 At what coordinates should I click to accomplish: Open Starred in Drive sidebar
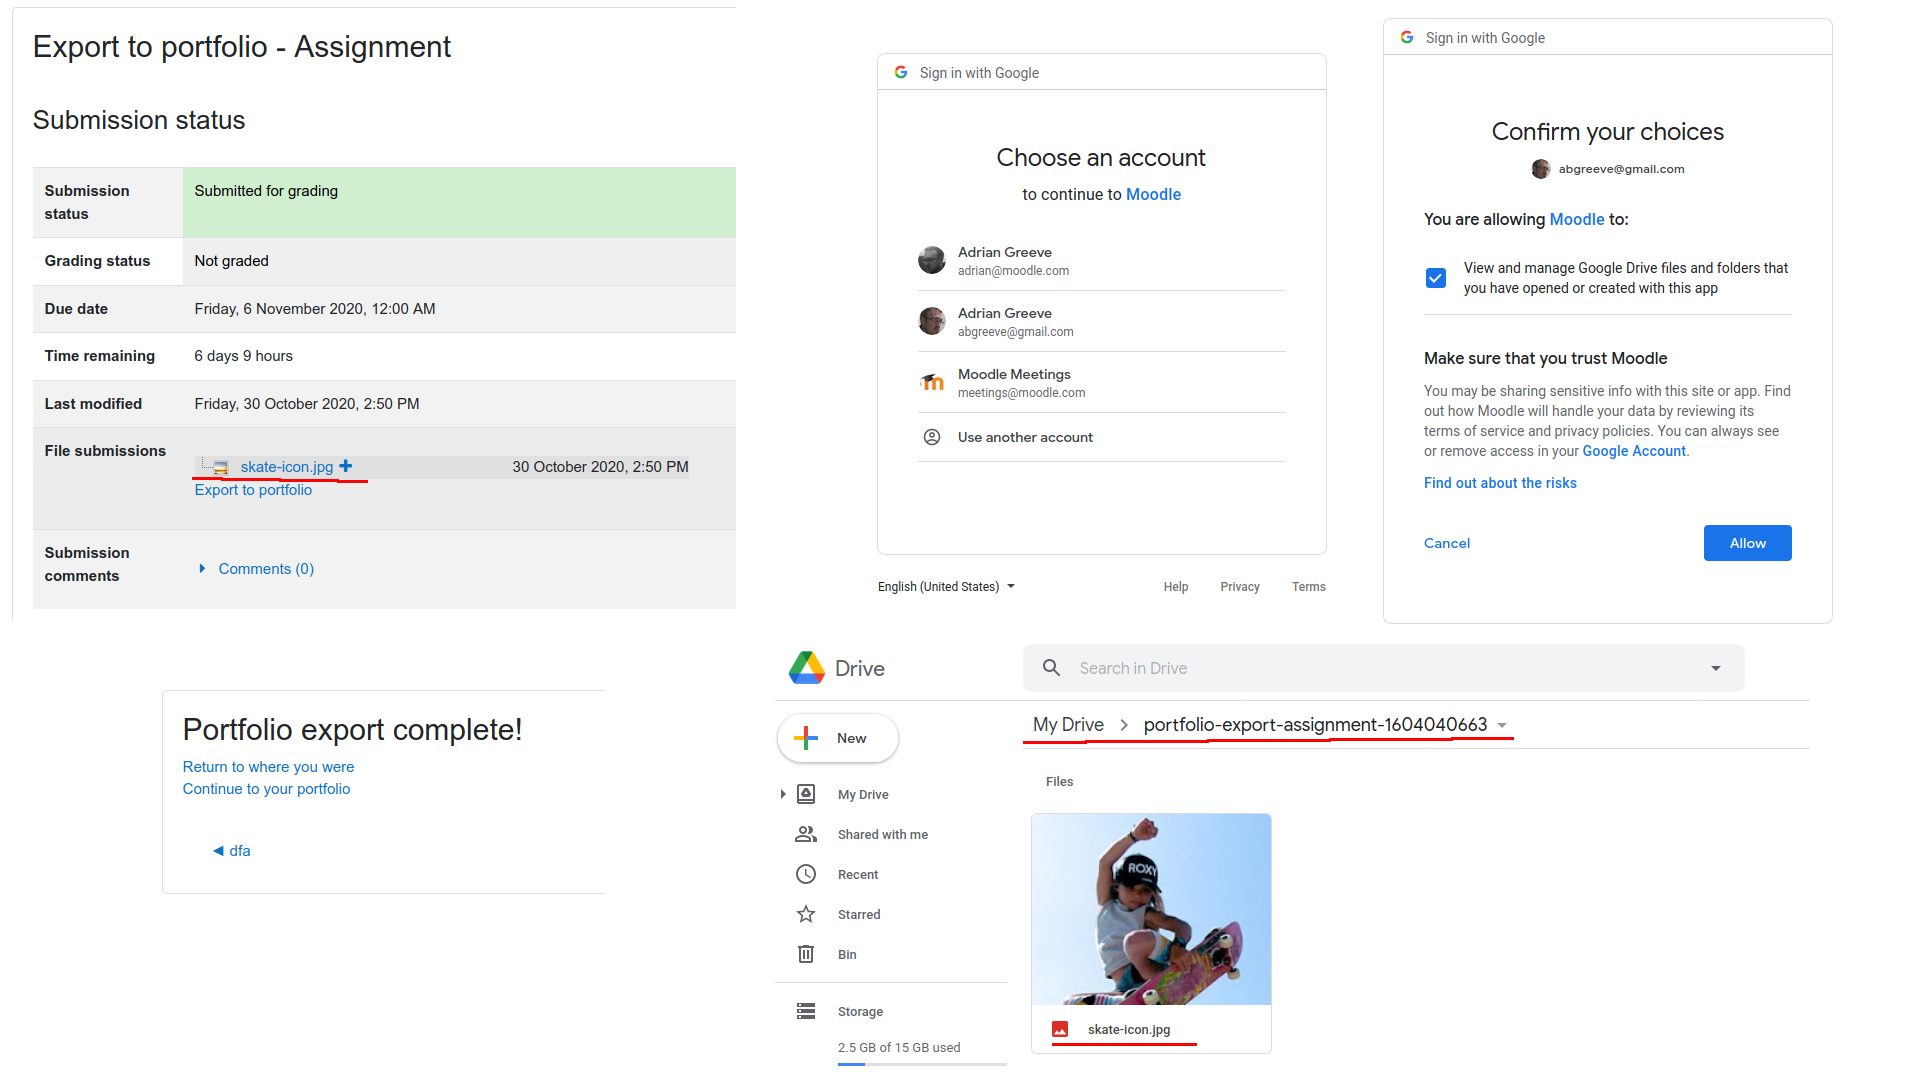pos(859,914)
